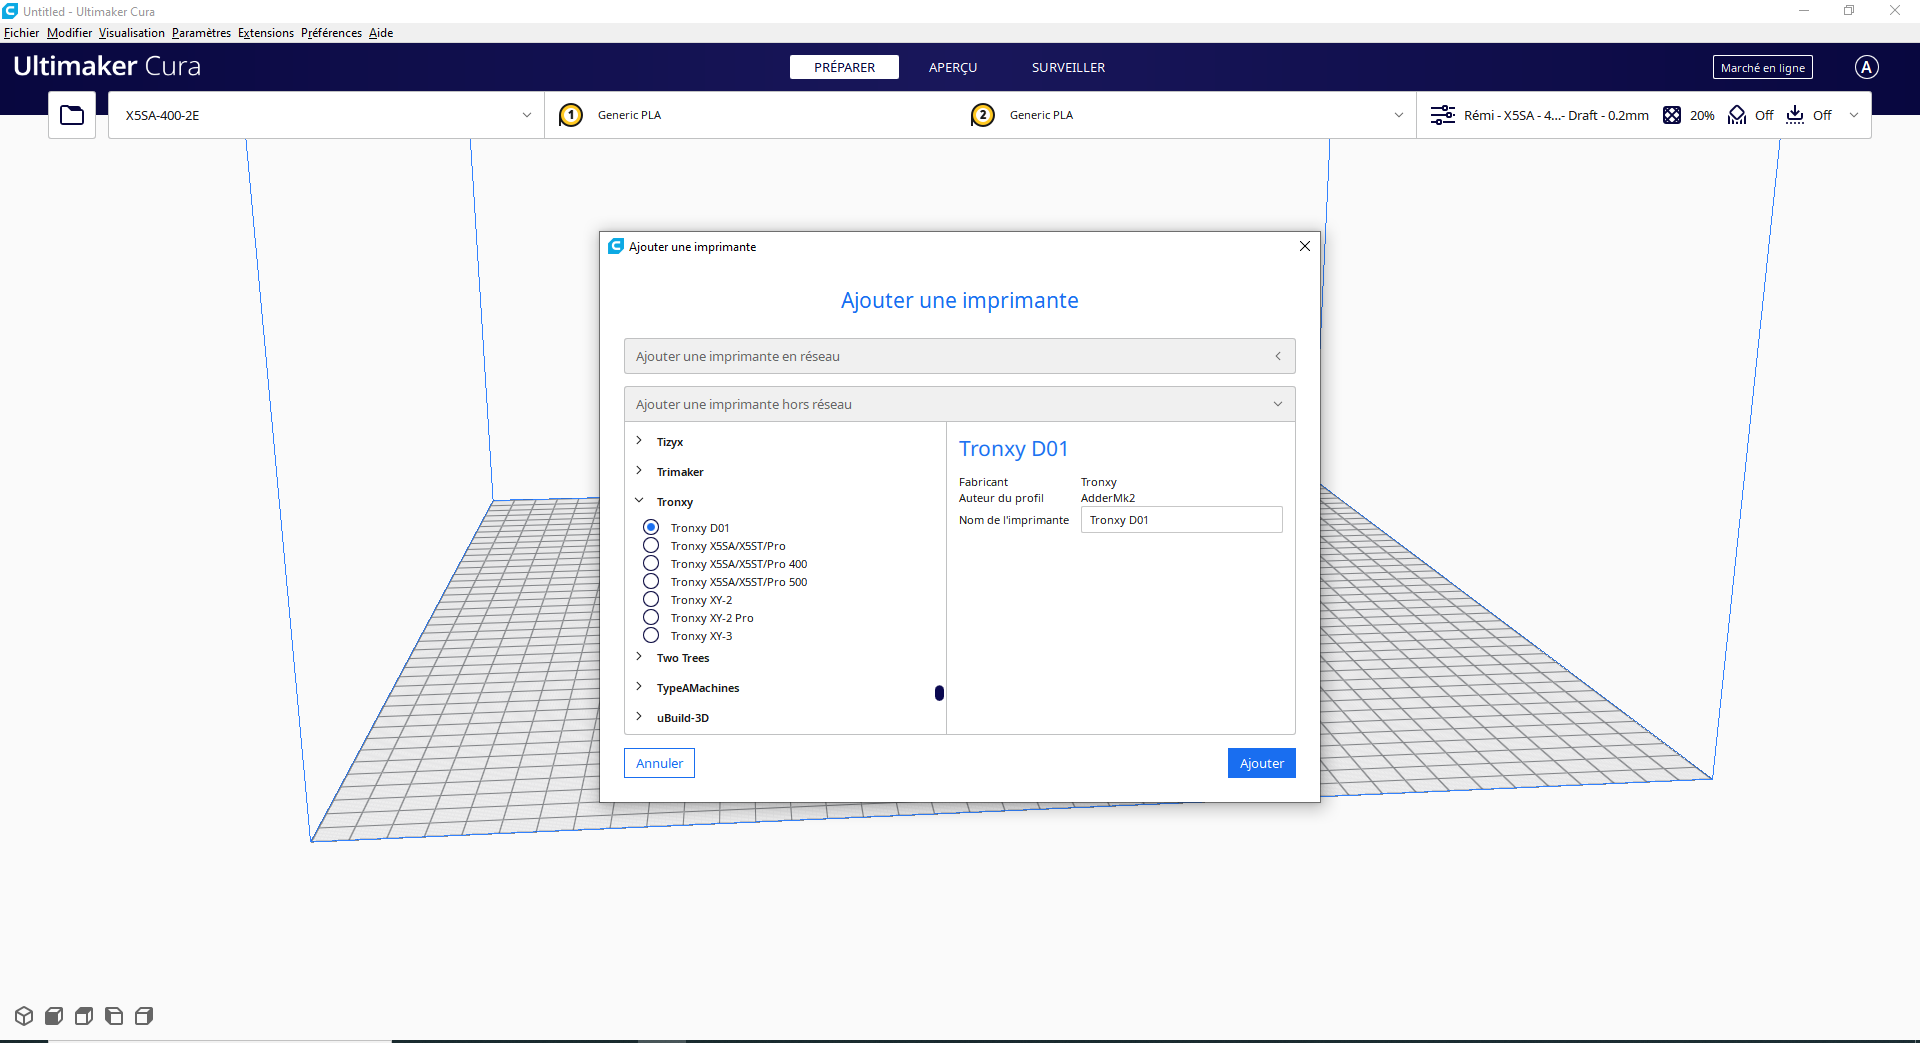This screenshot has width=1920, height=1043.
Task: Select Tronxy XY-2 radio button
Action: (x=651, y=599)
